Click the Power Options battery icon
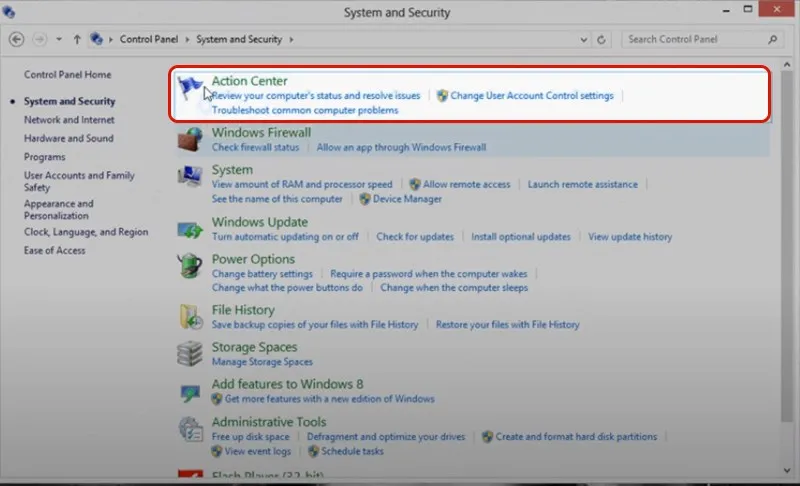 click(191, 267)
